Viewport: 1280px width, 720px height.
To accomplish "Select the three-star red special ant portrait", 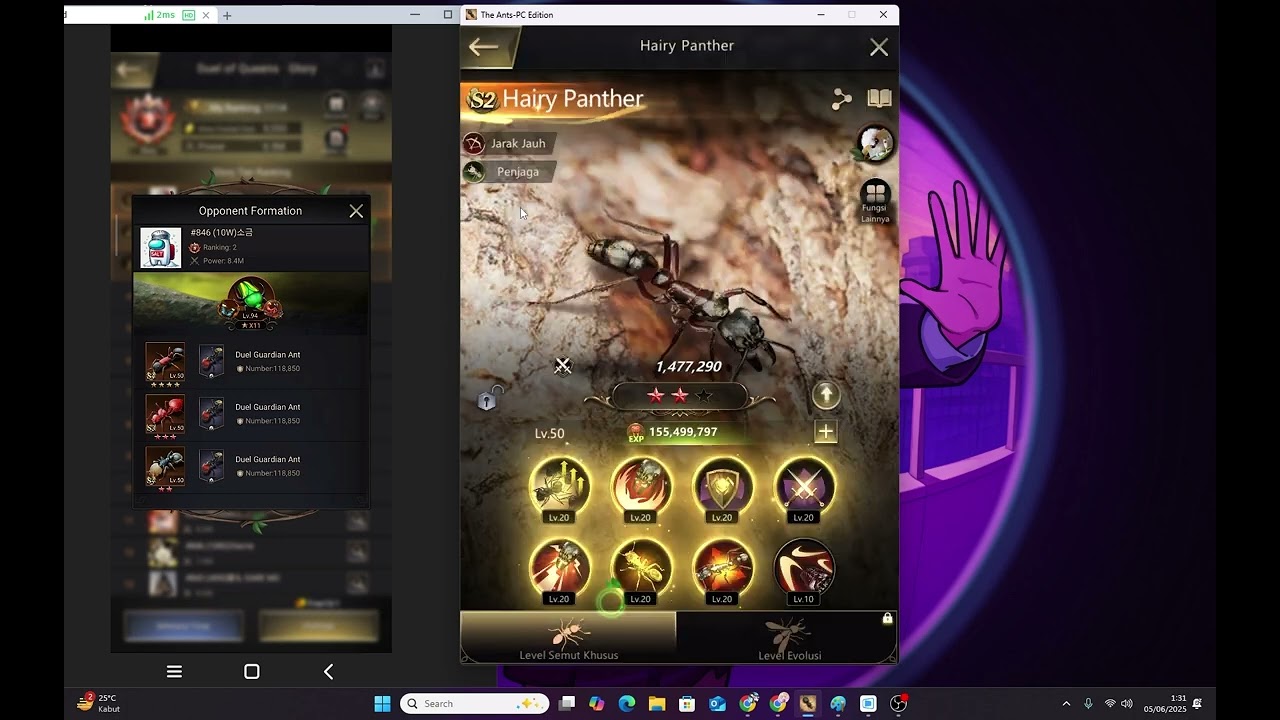I will [x=165, y=415].
